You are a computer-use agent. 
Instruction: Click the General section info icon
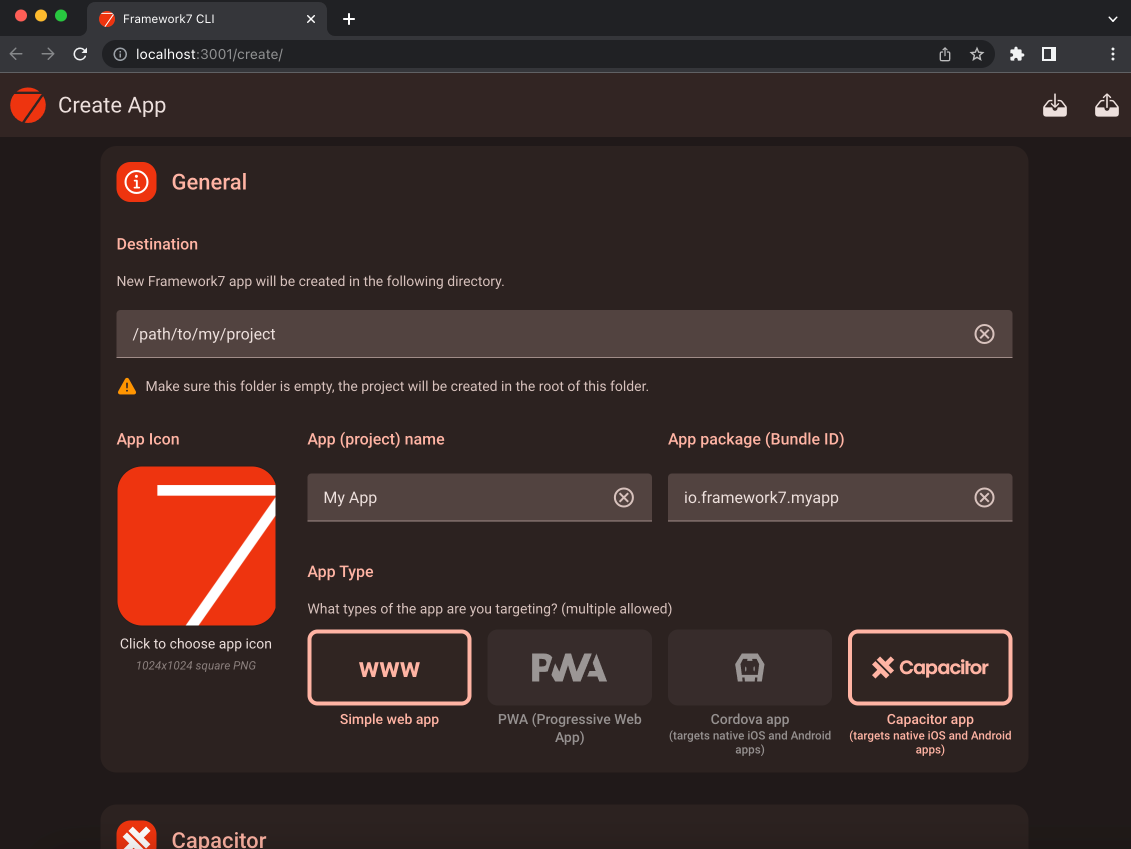[x=136, y=182]
